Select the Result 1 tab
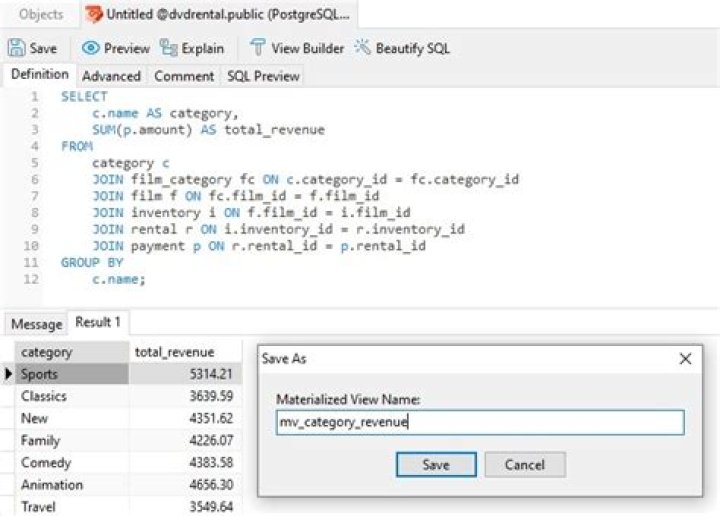 (98, 322)
